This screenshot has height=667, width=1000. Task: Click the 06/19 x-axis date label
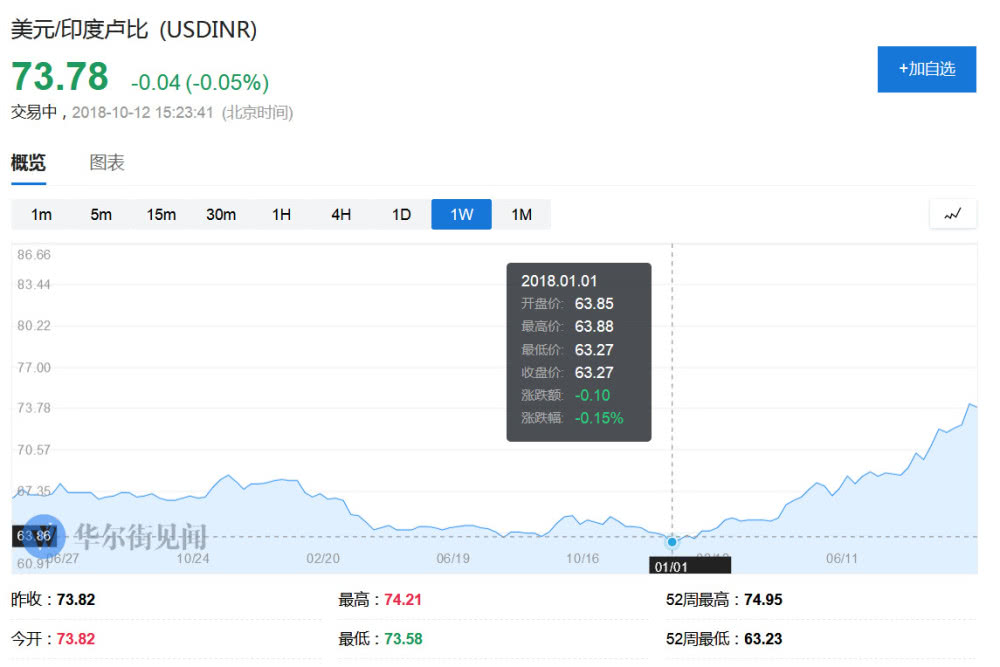pyautogui.click(x=453, y=559)
